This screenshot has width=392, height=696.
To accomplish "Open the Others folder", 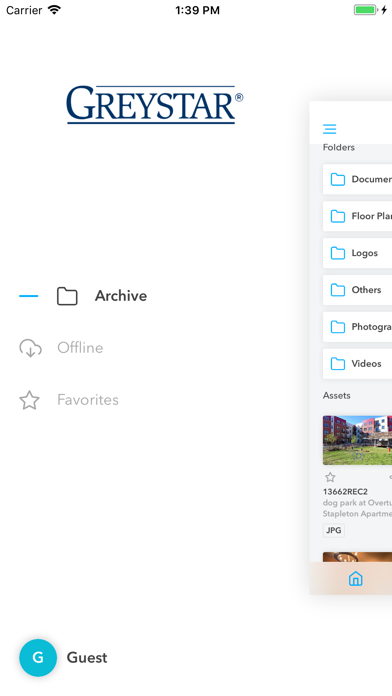I will click(357, 290).
